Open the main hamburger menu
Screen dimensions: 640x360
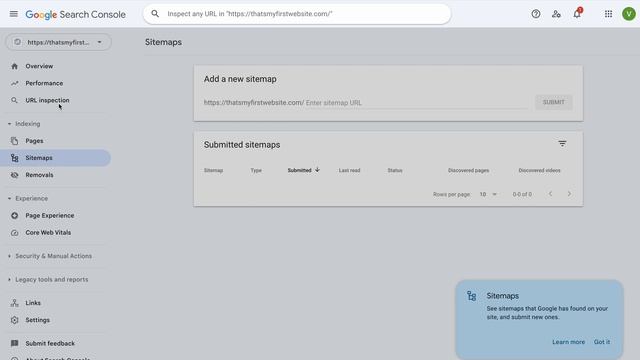tap(14, 14)
